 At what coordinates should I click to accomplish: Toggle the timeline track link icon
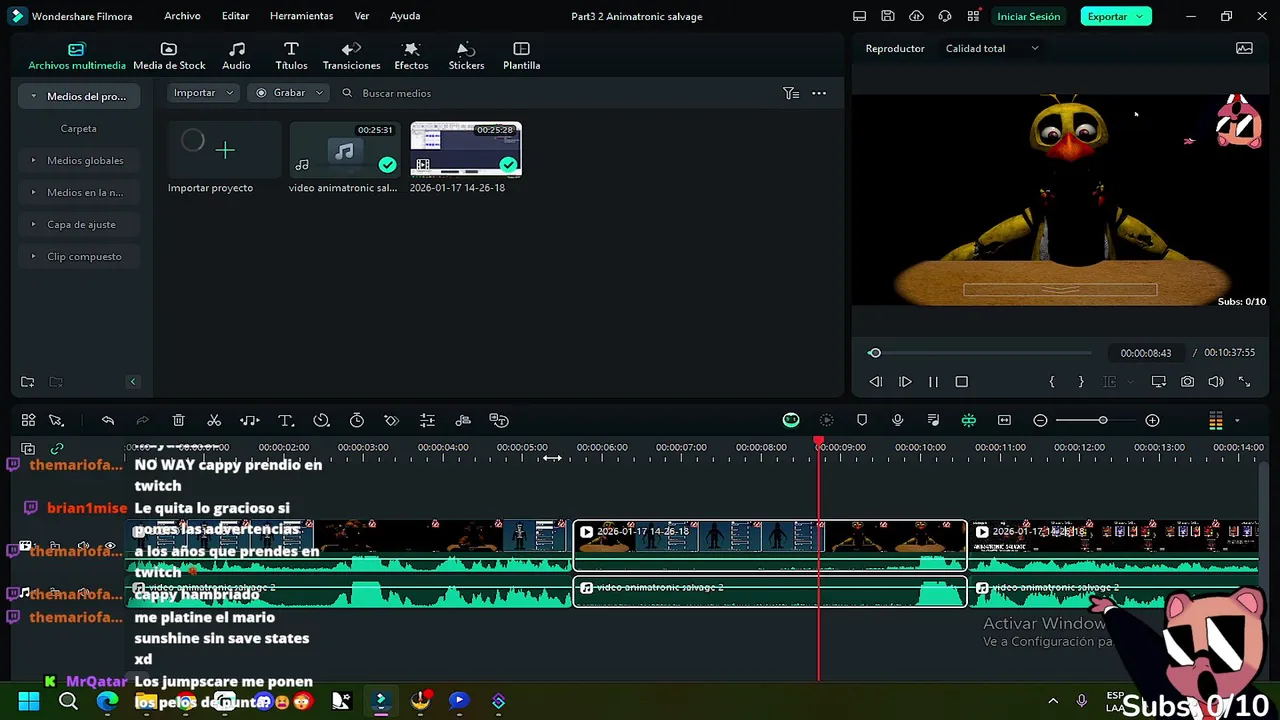pos(57,449)
